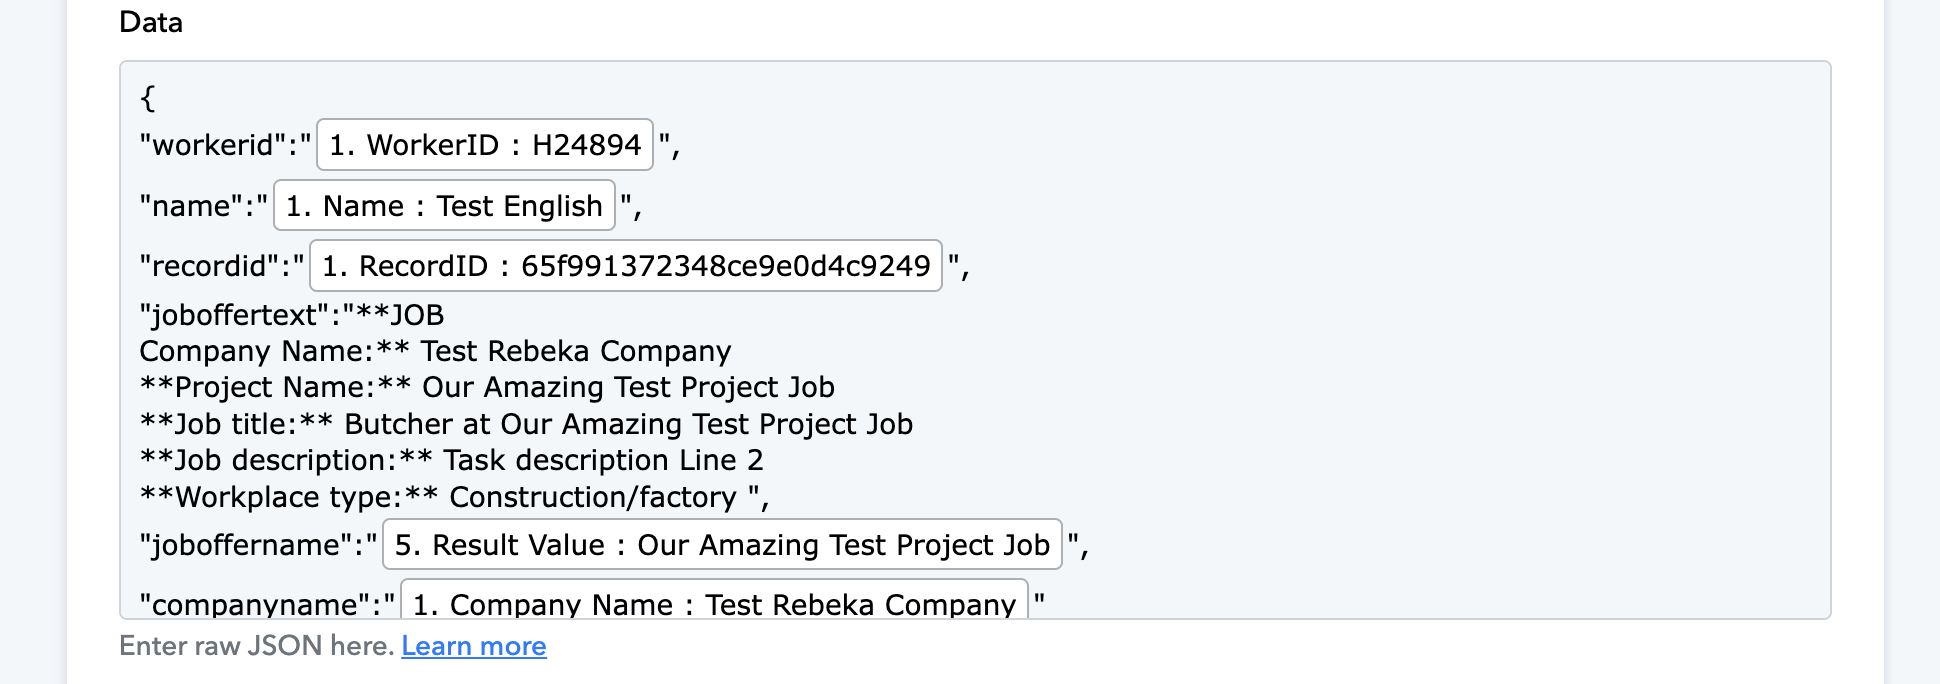
Task: Open the Learn more link
Action: (x=474, y=646)
